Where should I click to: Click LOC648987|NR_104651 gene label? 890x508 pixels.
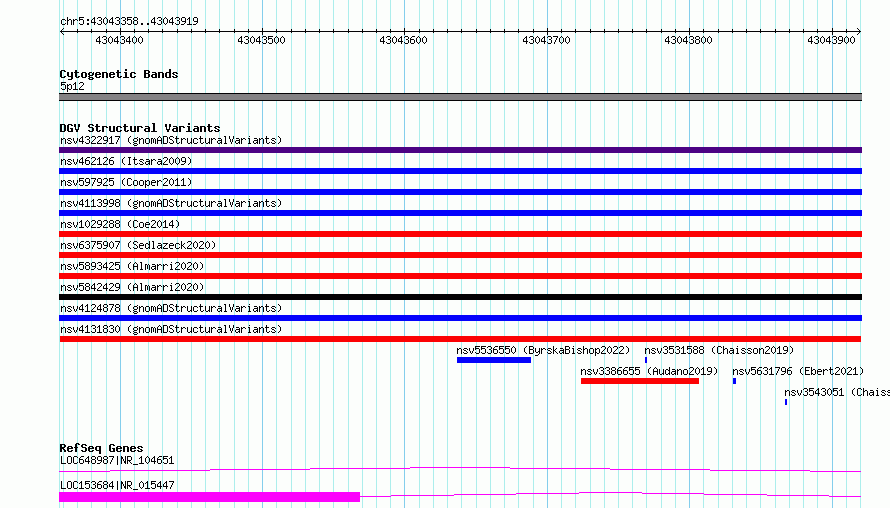pos(117,460)
